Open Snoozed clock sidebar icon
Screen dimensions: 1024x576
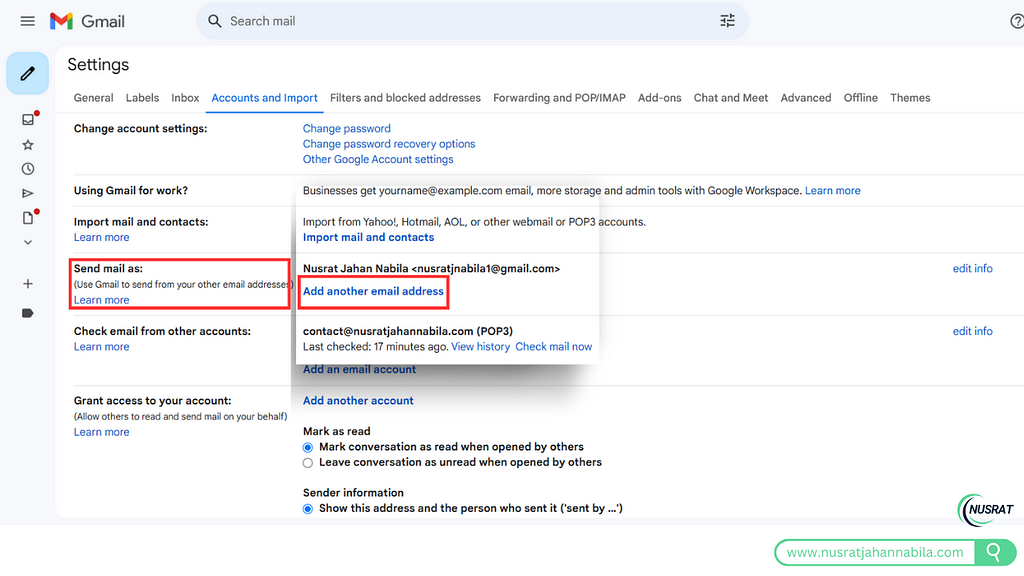27,169
